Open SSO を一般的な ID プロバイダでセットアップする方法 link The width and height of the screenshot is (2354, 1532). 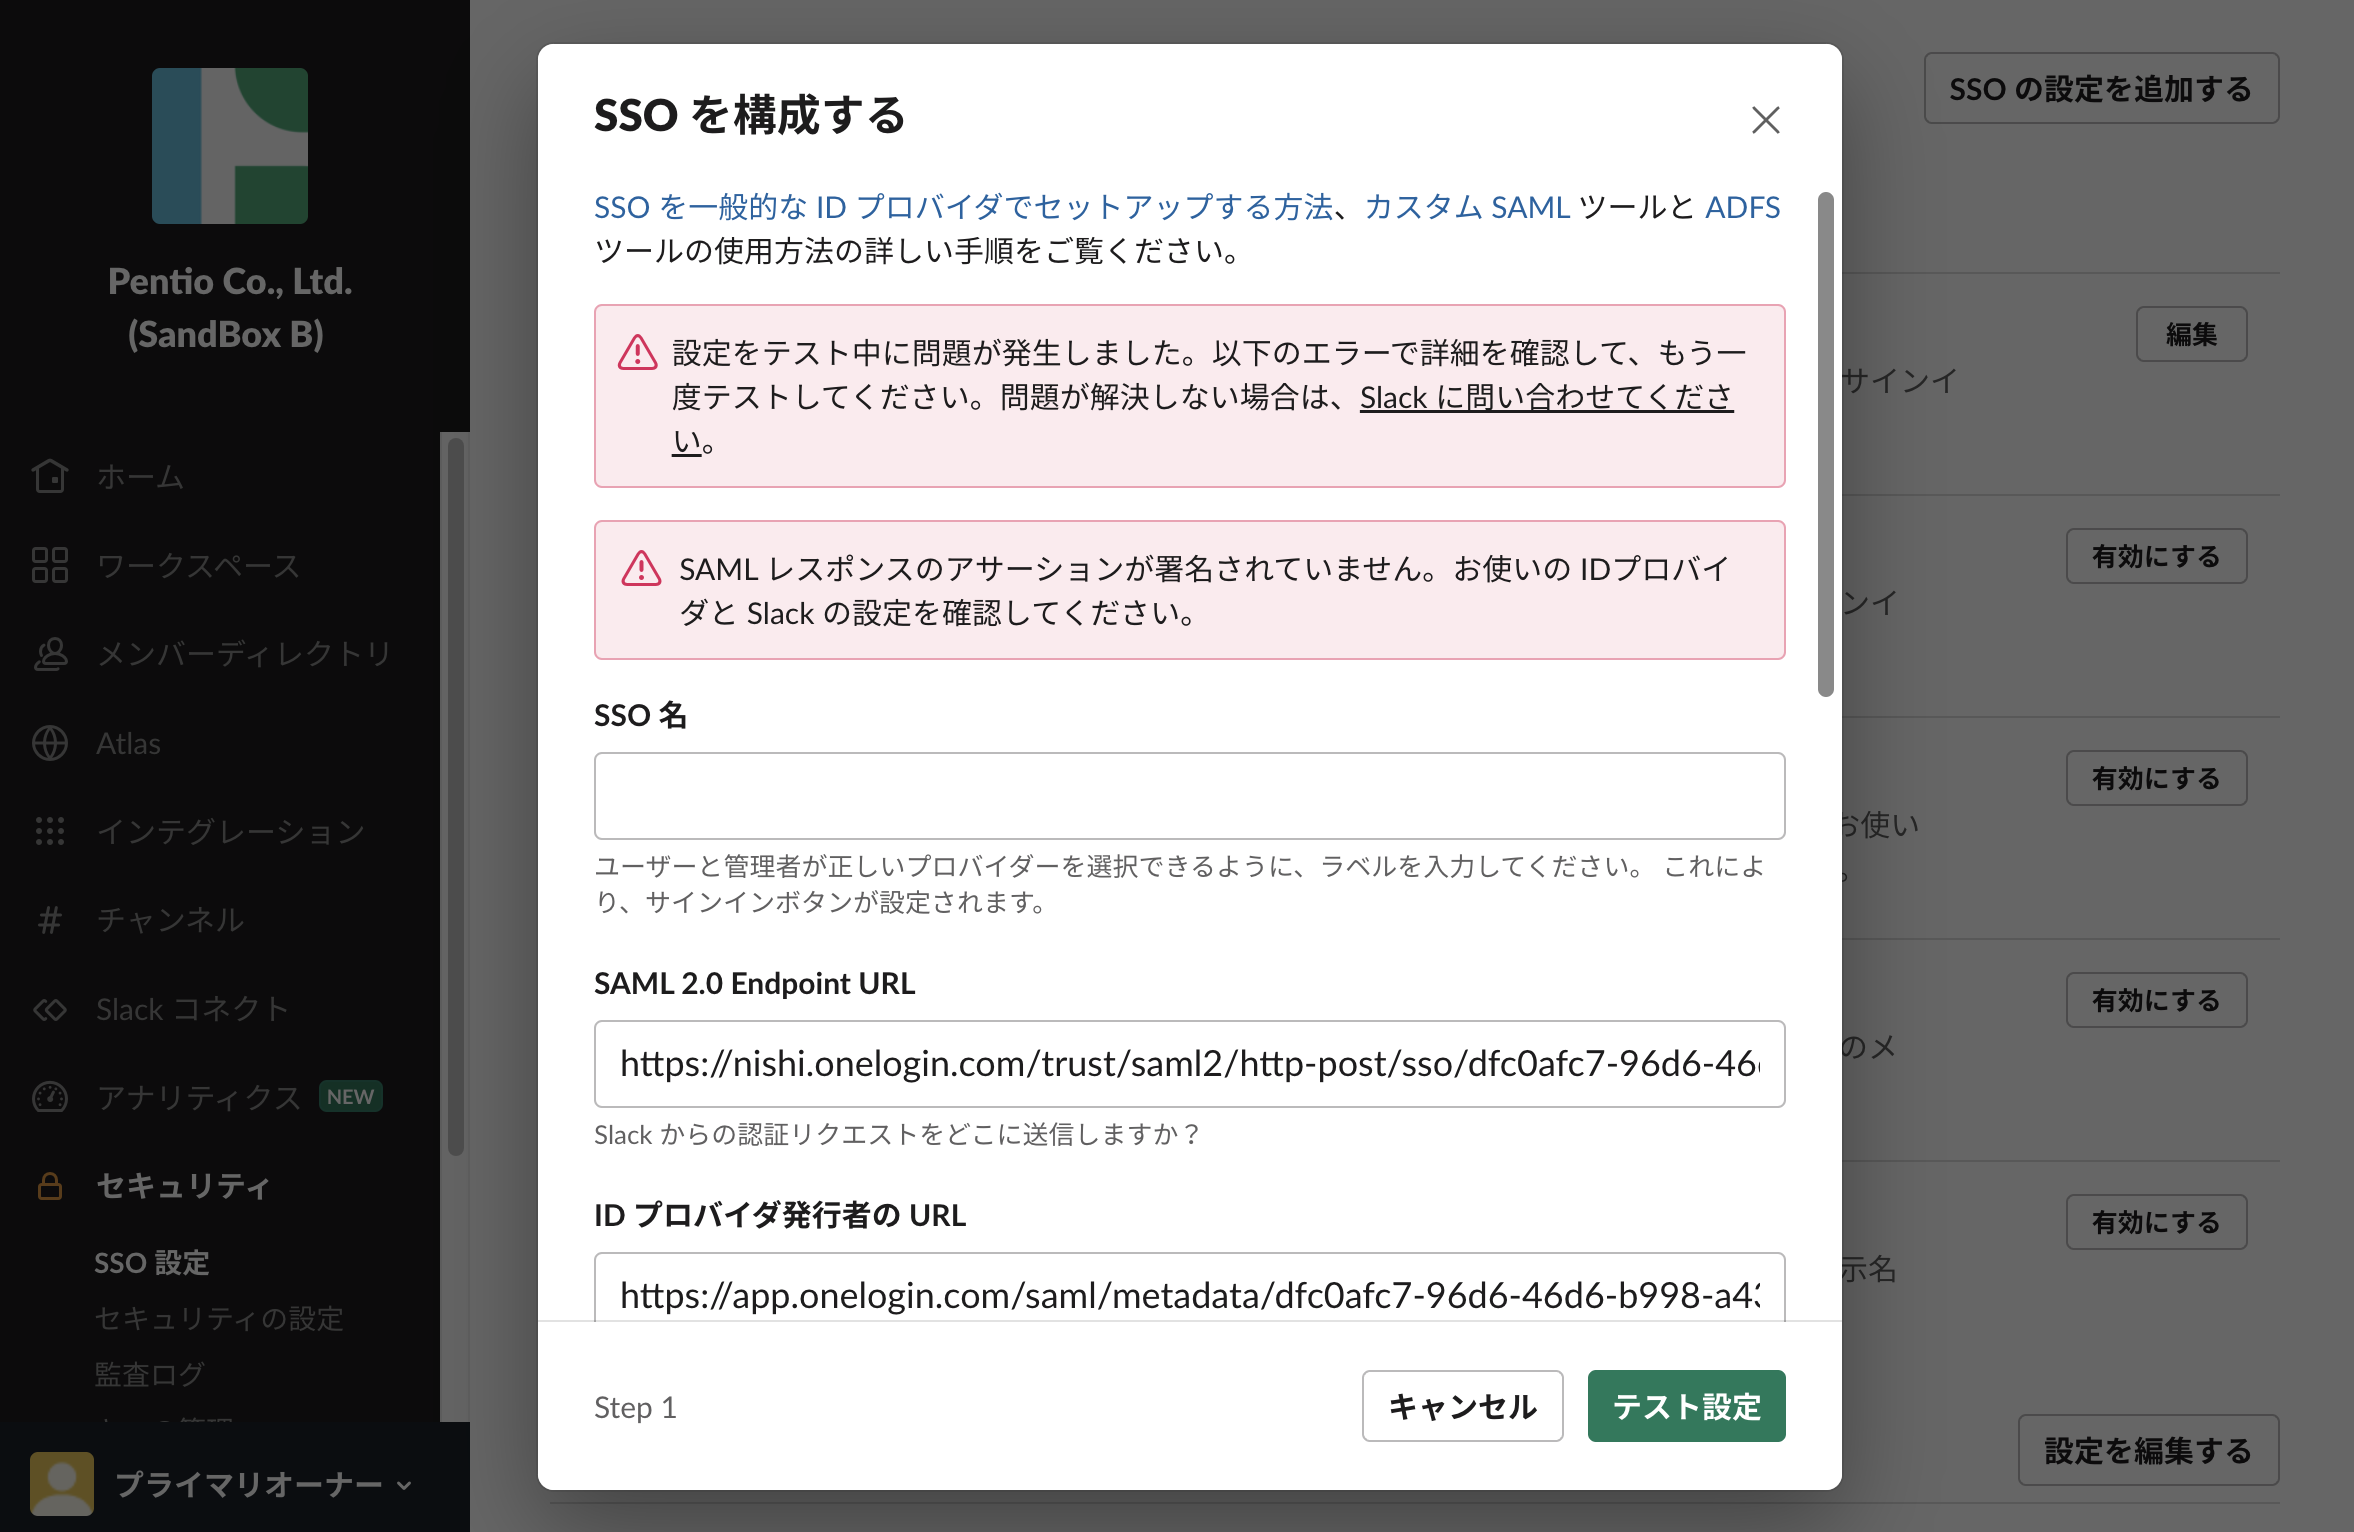pyautogui.click(x=963, y=207)
